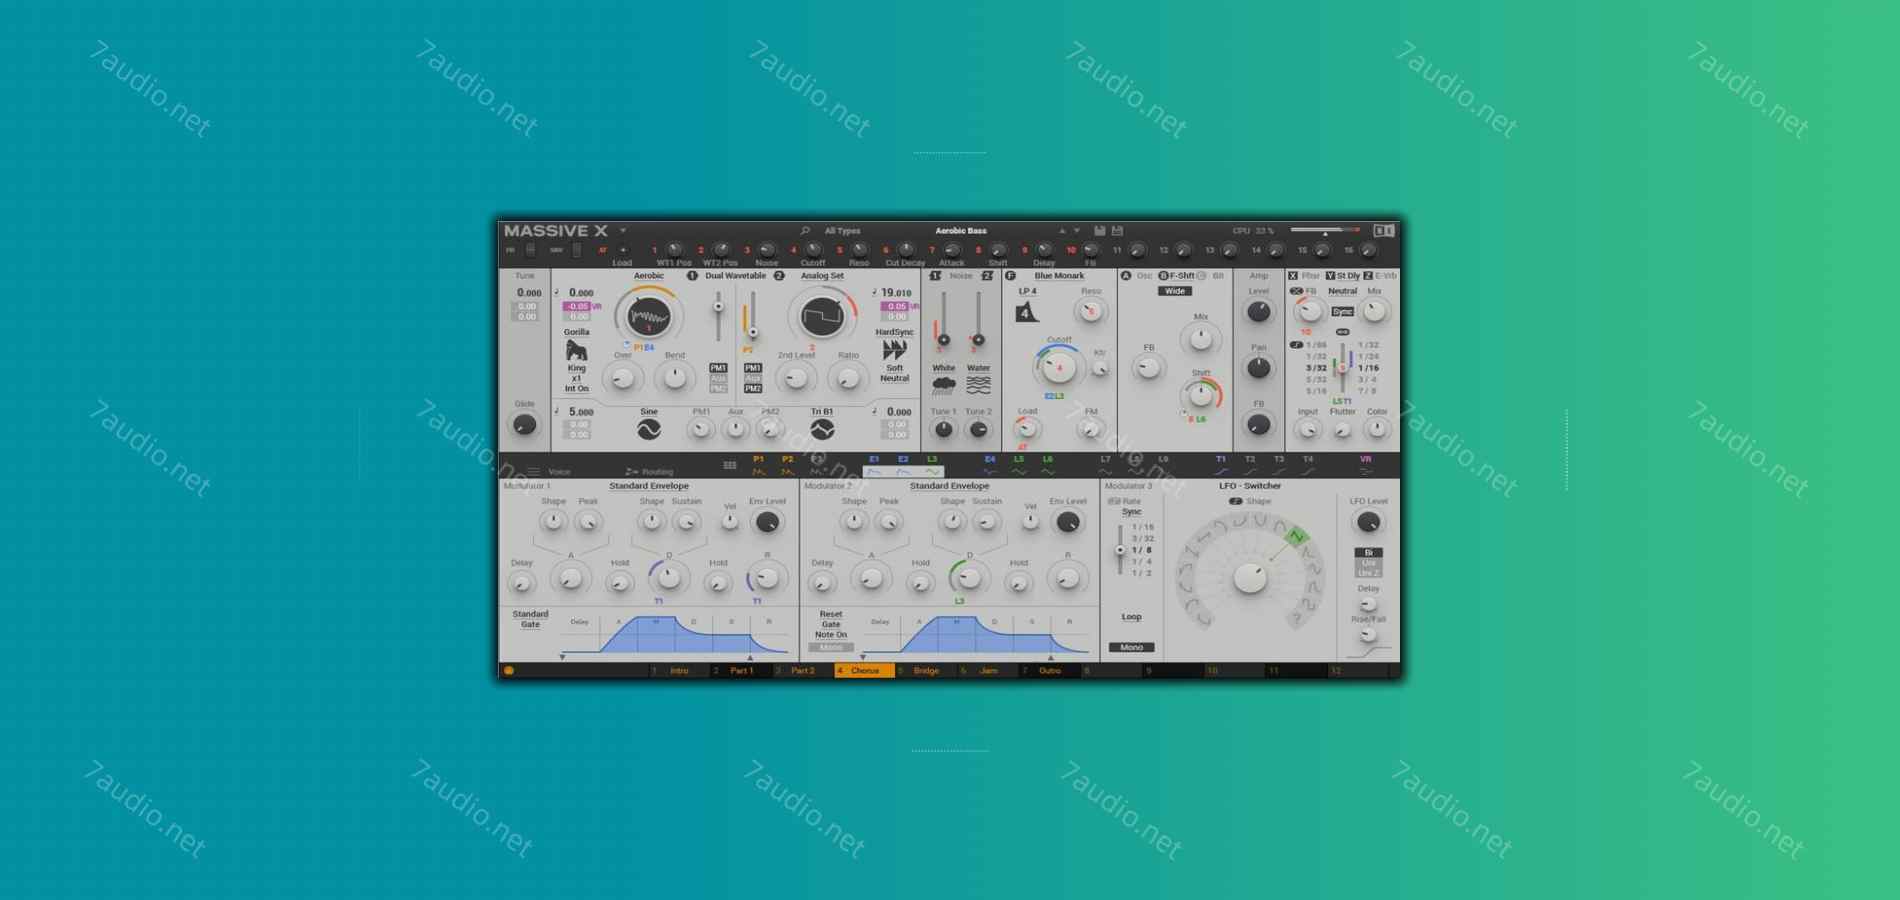Click the LP 4 filter shape icon
Image resolution: width=1900 pixels, height=900 pixels.
[x=1027, y=313]
